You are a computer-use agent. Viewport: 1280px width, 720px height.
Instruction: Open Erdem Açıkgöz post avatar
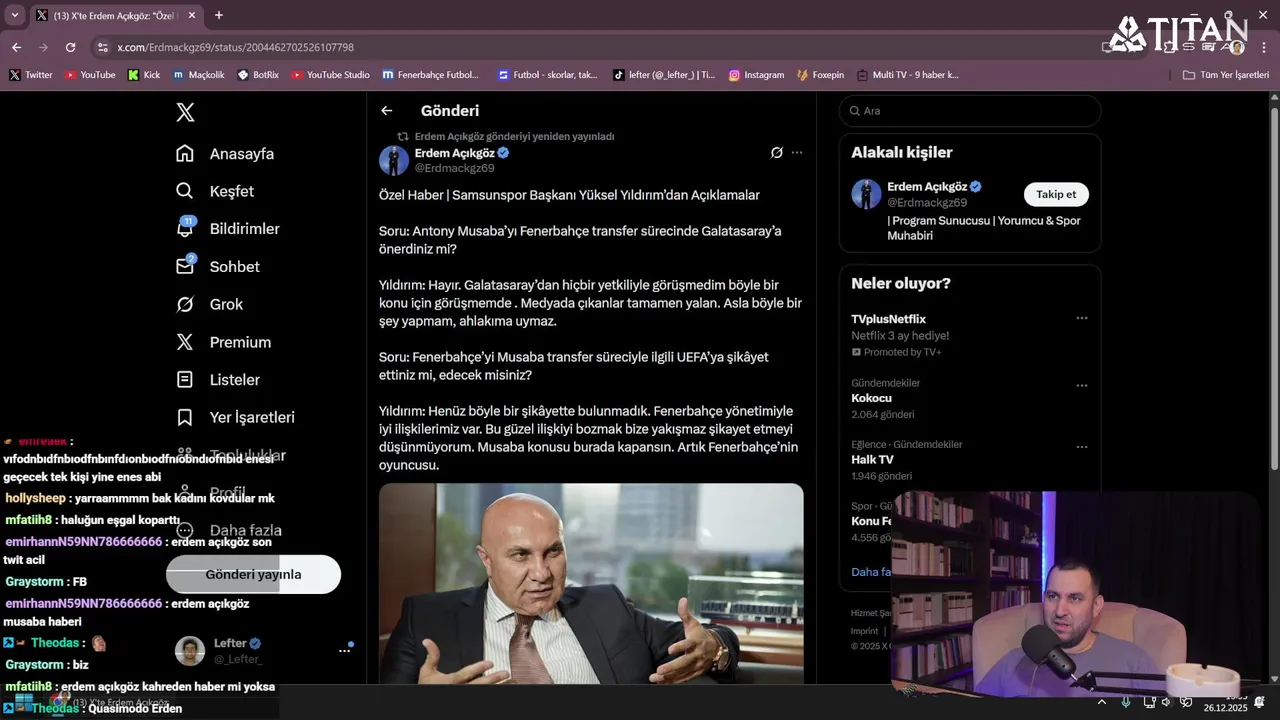[x=394, y=160]
